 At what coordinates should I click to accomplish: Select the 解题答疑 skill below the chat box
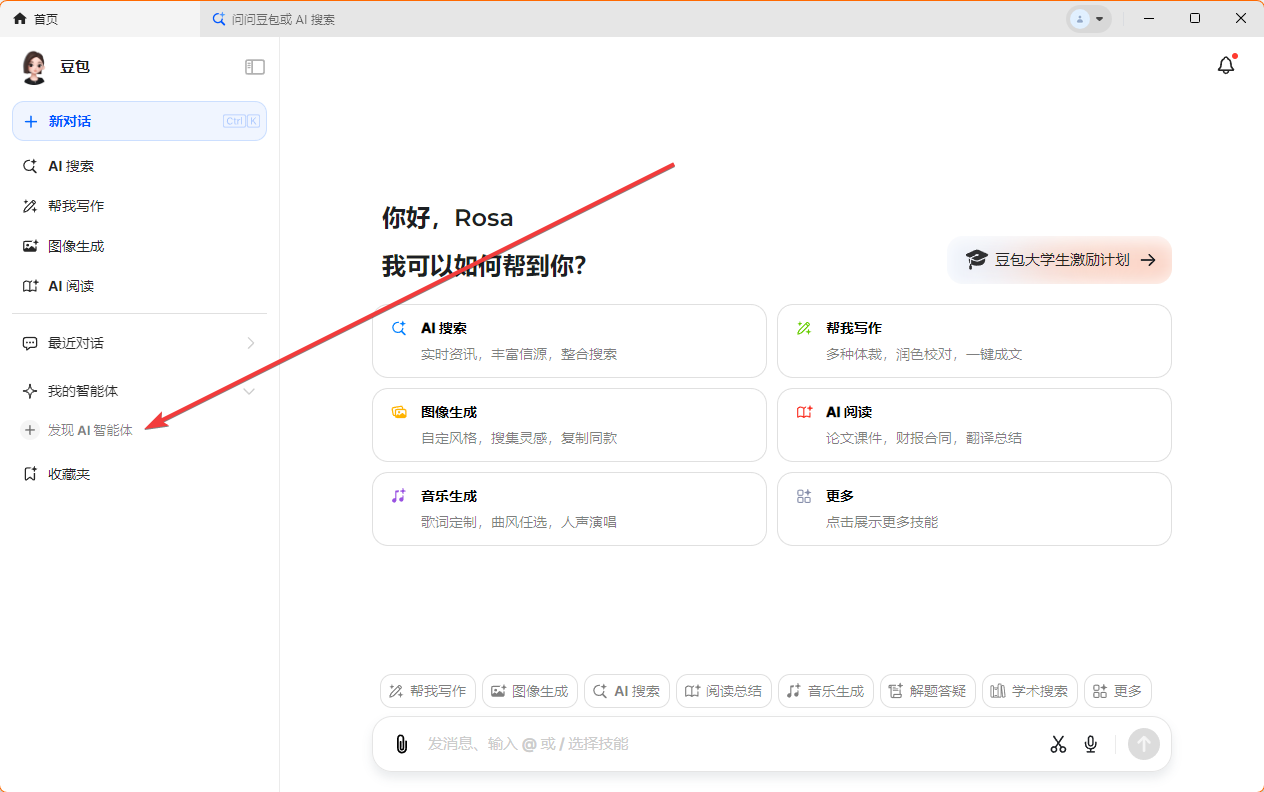pos(927,690)
